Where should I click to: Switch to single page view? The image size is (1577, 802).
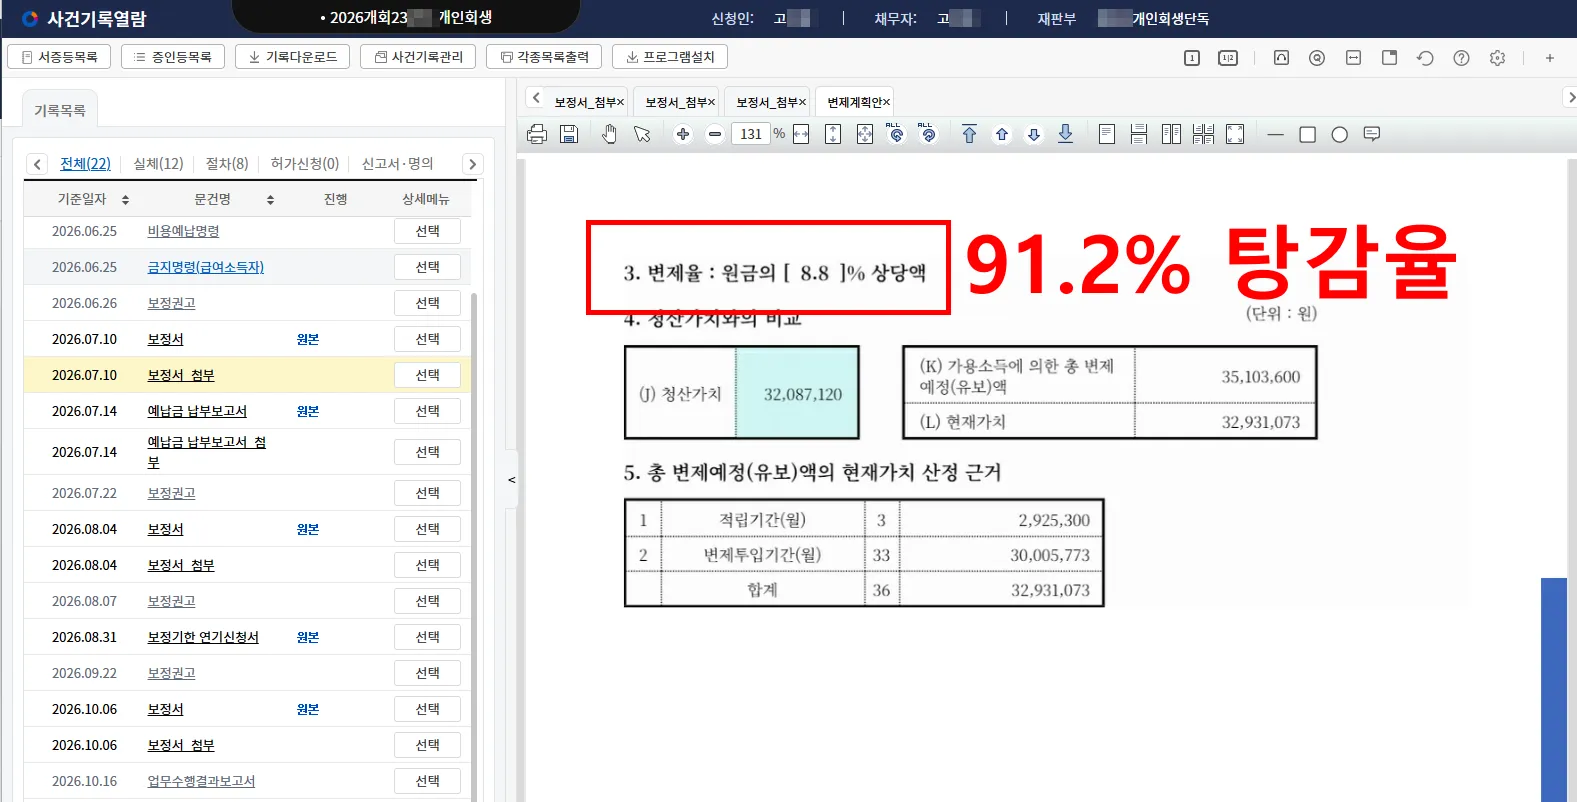pyautogui.click(x=1107, y=134)
